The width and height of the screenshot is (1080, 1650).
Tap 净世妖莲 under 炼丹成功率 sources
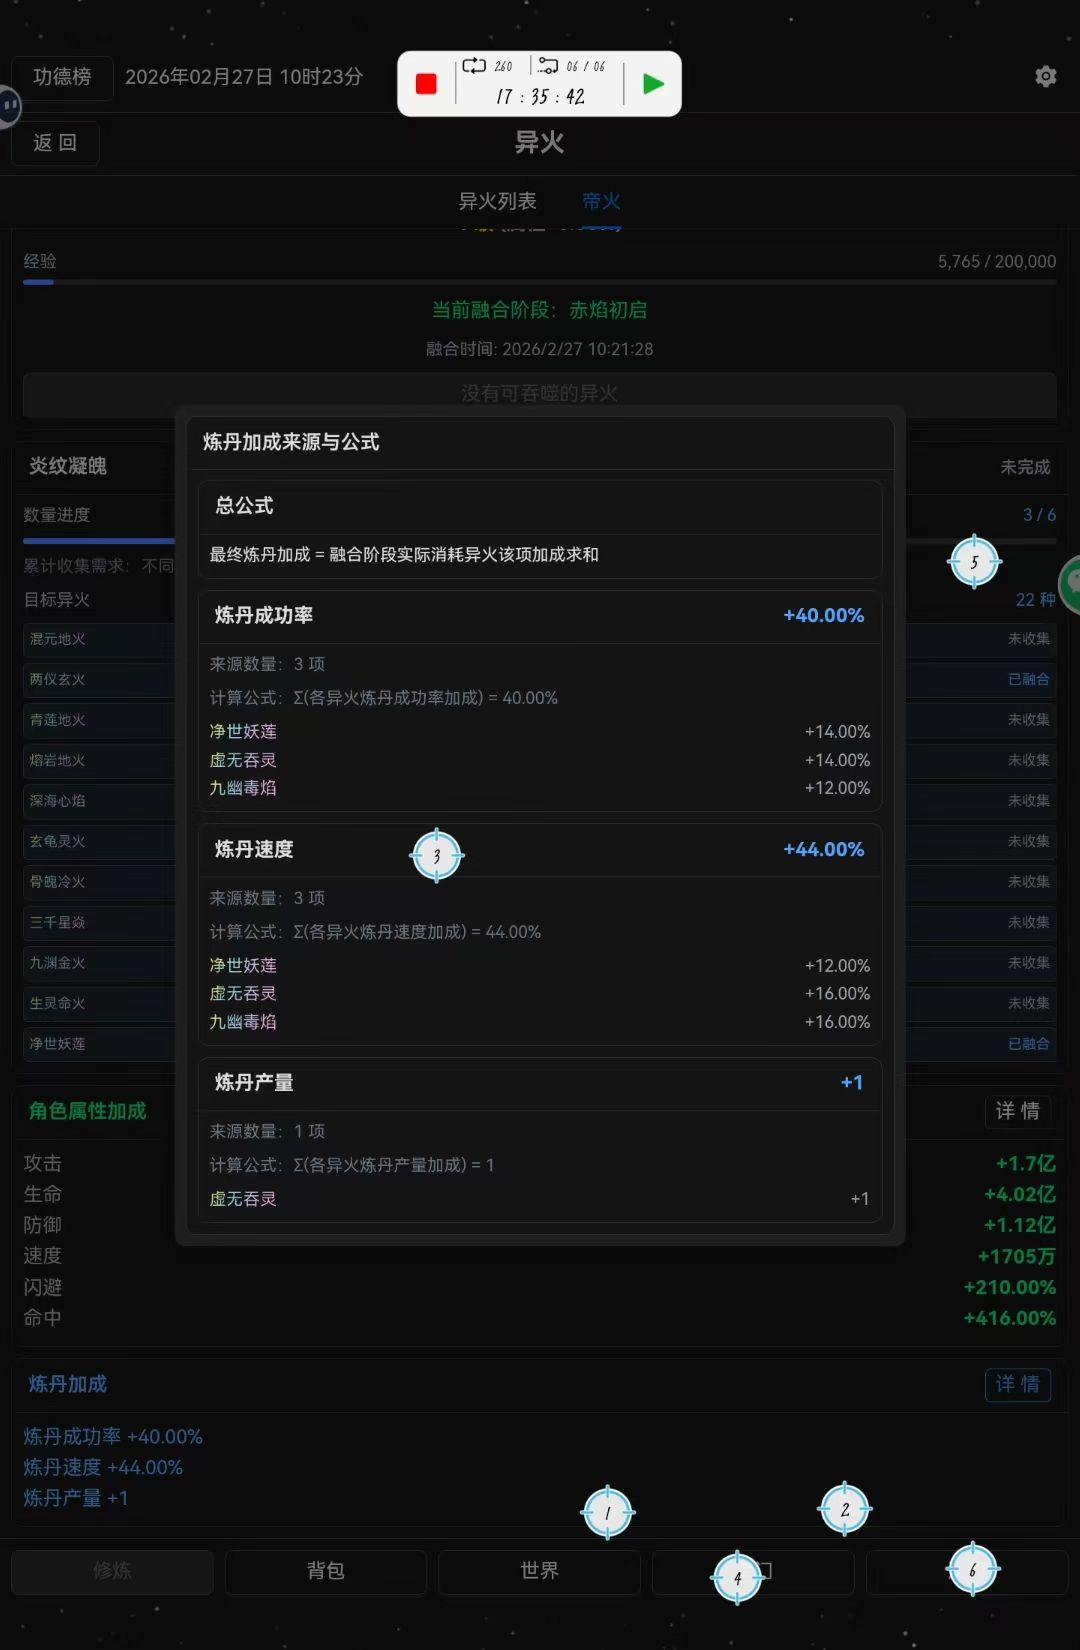tap(243, 732)
